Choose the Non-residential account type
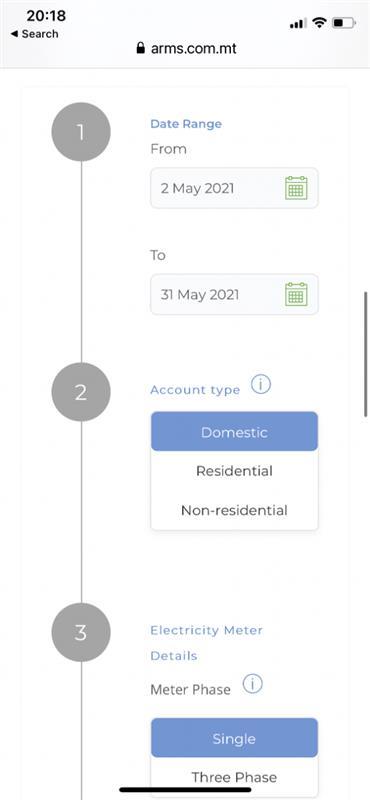Image resolution: width=370 pixels, height=800 pixels. 234,510
